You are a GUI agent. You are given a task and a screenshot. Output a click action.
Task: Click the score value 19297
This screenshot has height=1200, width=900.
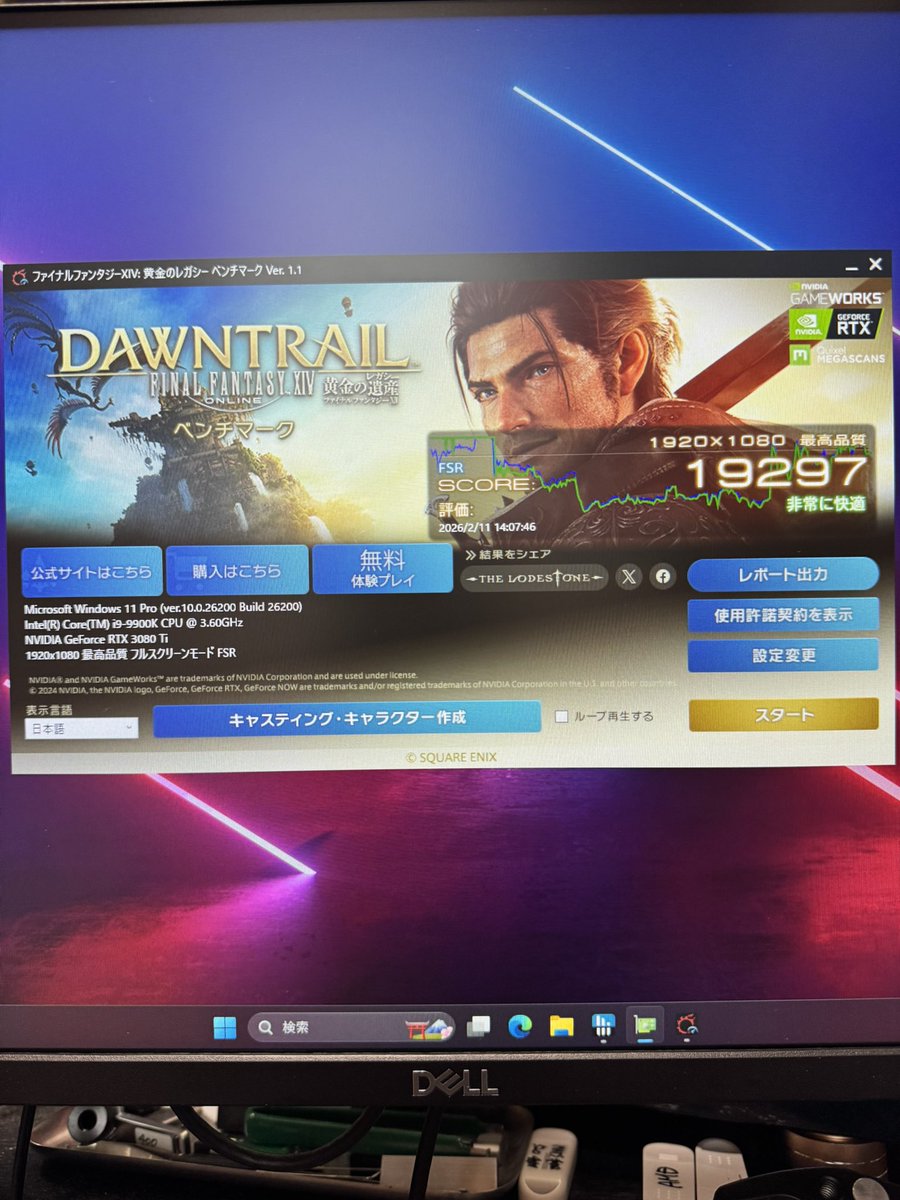775,473
